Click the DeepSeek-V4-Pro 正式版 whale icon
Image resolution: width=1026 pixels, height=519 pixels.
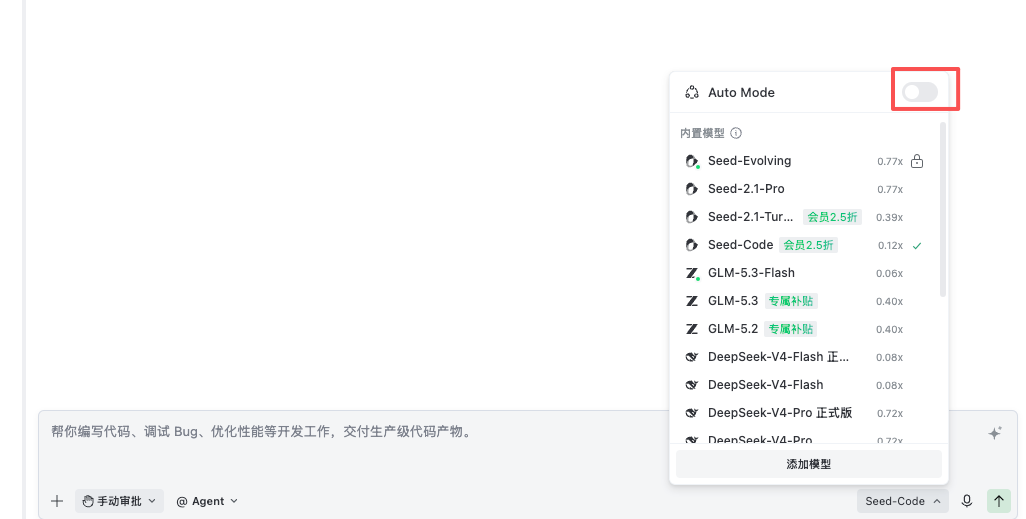tap(692, 413)
